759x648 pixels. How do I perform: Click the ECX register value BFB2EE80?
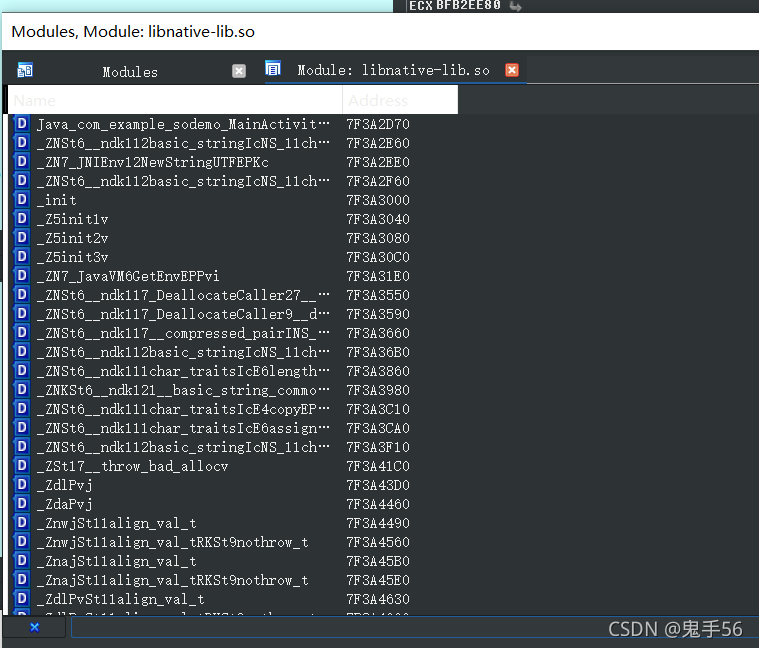pos(468,5)
